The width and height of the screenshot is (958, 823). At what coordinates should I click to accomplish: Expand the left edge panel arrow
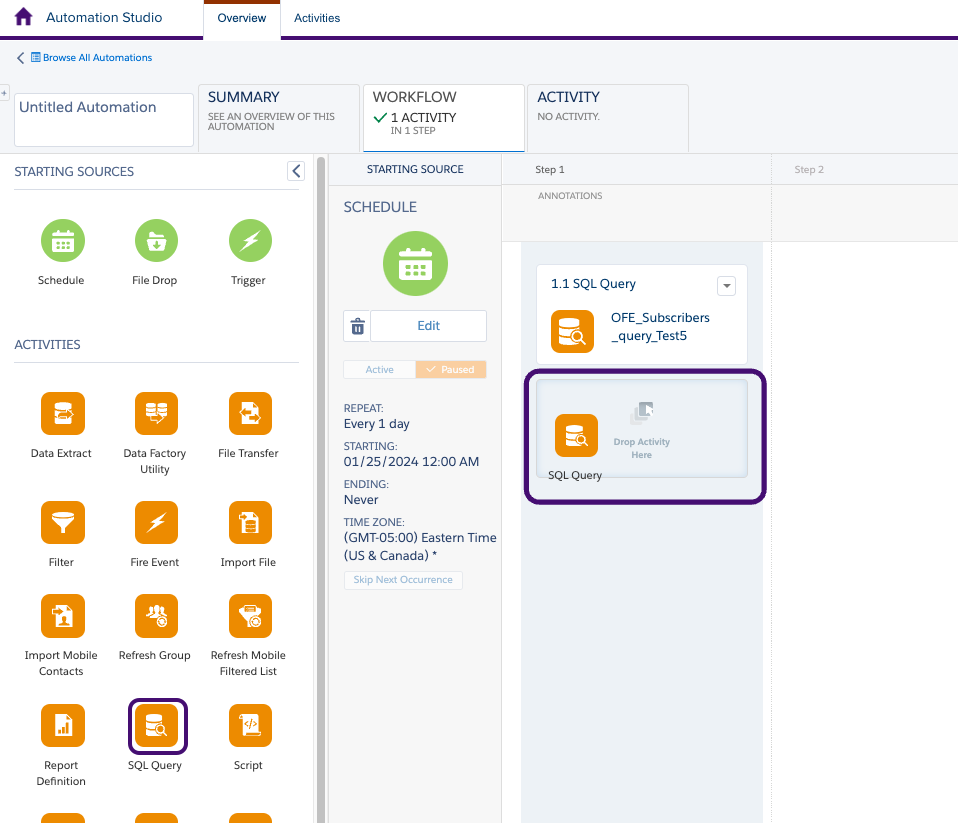pos(5,92)
